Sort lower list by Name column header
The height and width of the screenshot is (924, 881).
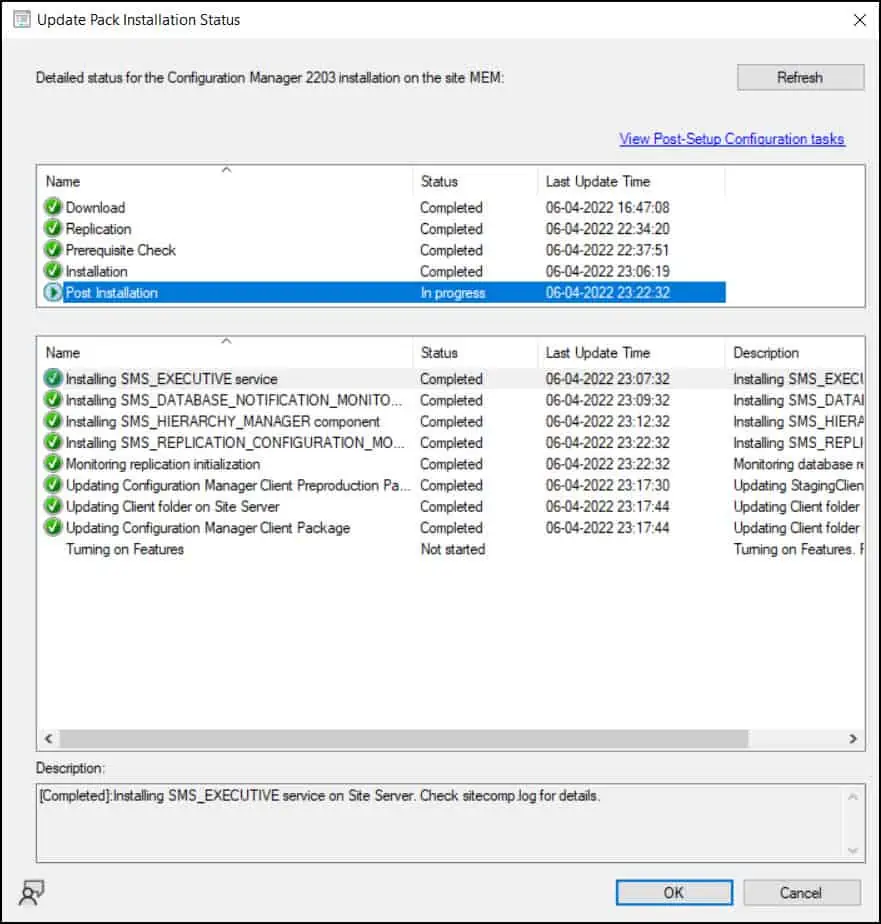coord(227,352)
